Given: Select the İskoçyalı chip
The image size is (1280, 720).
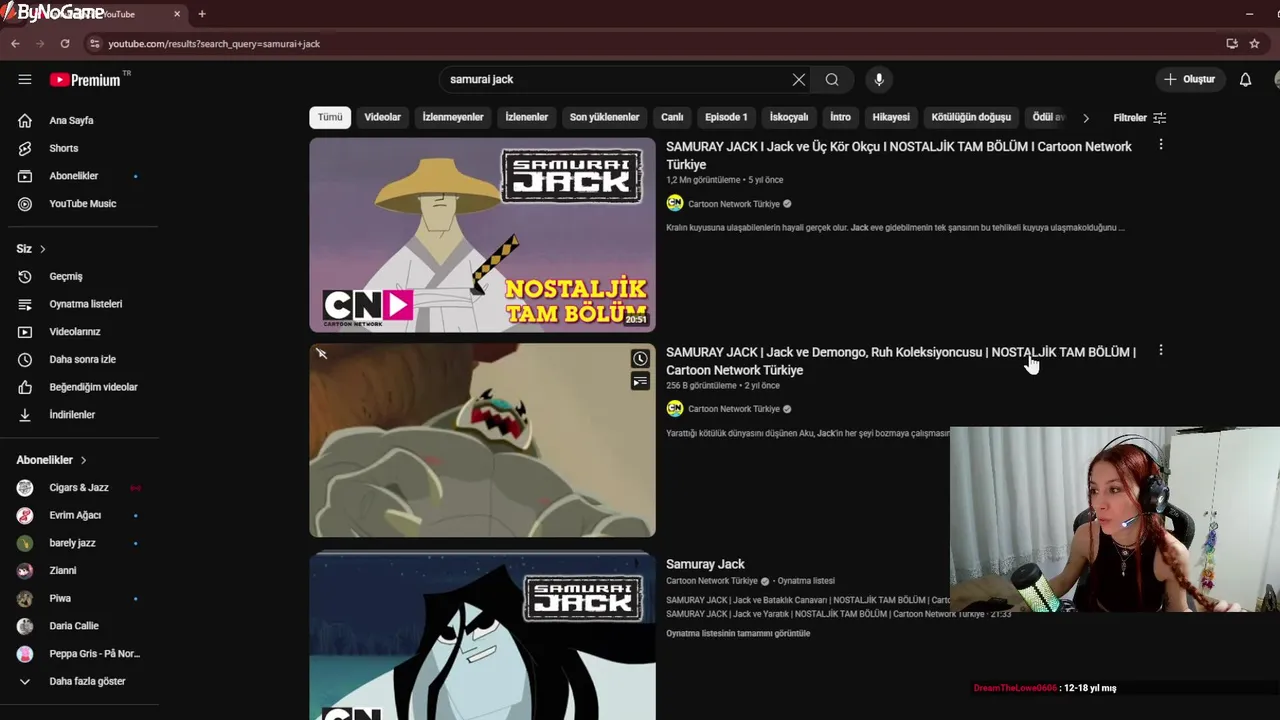Looking at the screenshot, I should [789, 117].
